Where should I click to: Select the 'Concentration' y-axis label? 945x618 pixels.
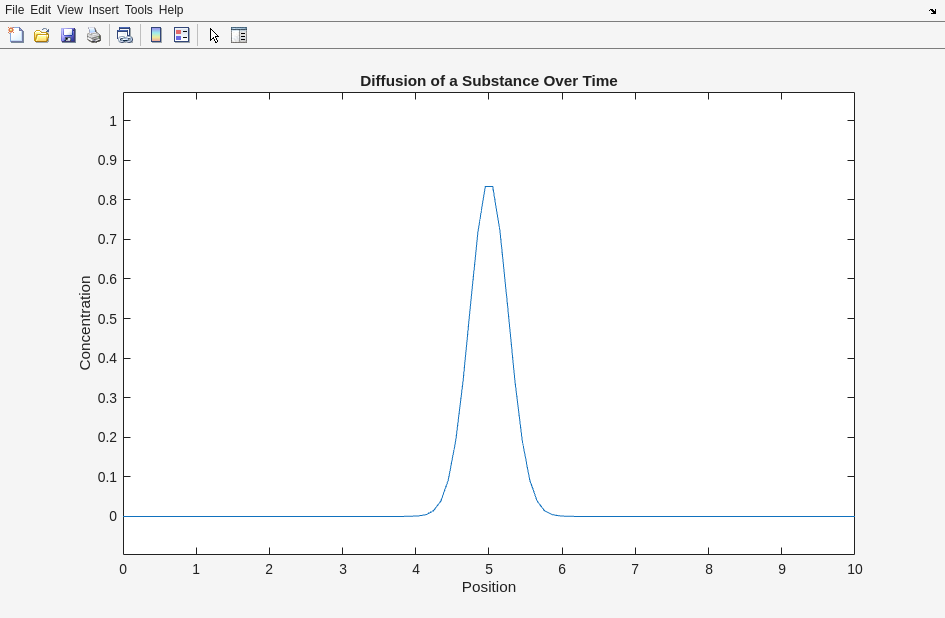click(85, 322)
